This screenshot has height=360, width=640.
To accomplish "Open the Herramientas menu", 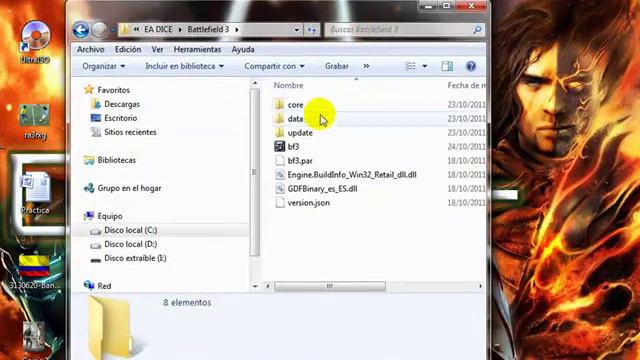I will 197,49.
